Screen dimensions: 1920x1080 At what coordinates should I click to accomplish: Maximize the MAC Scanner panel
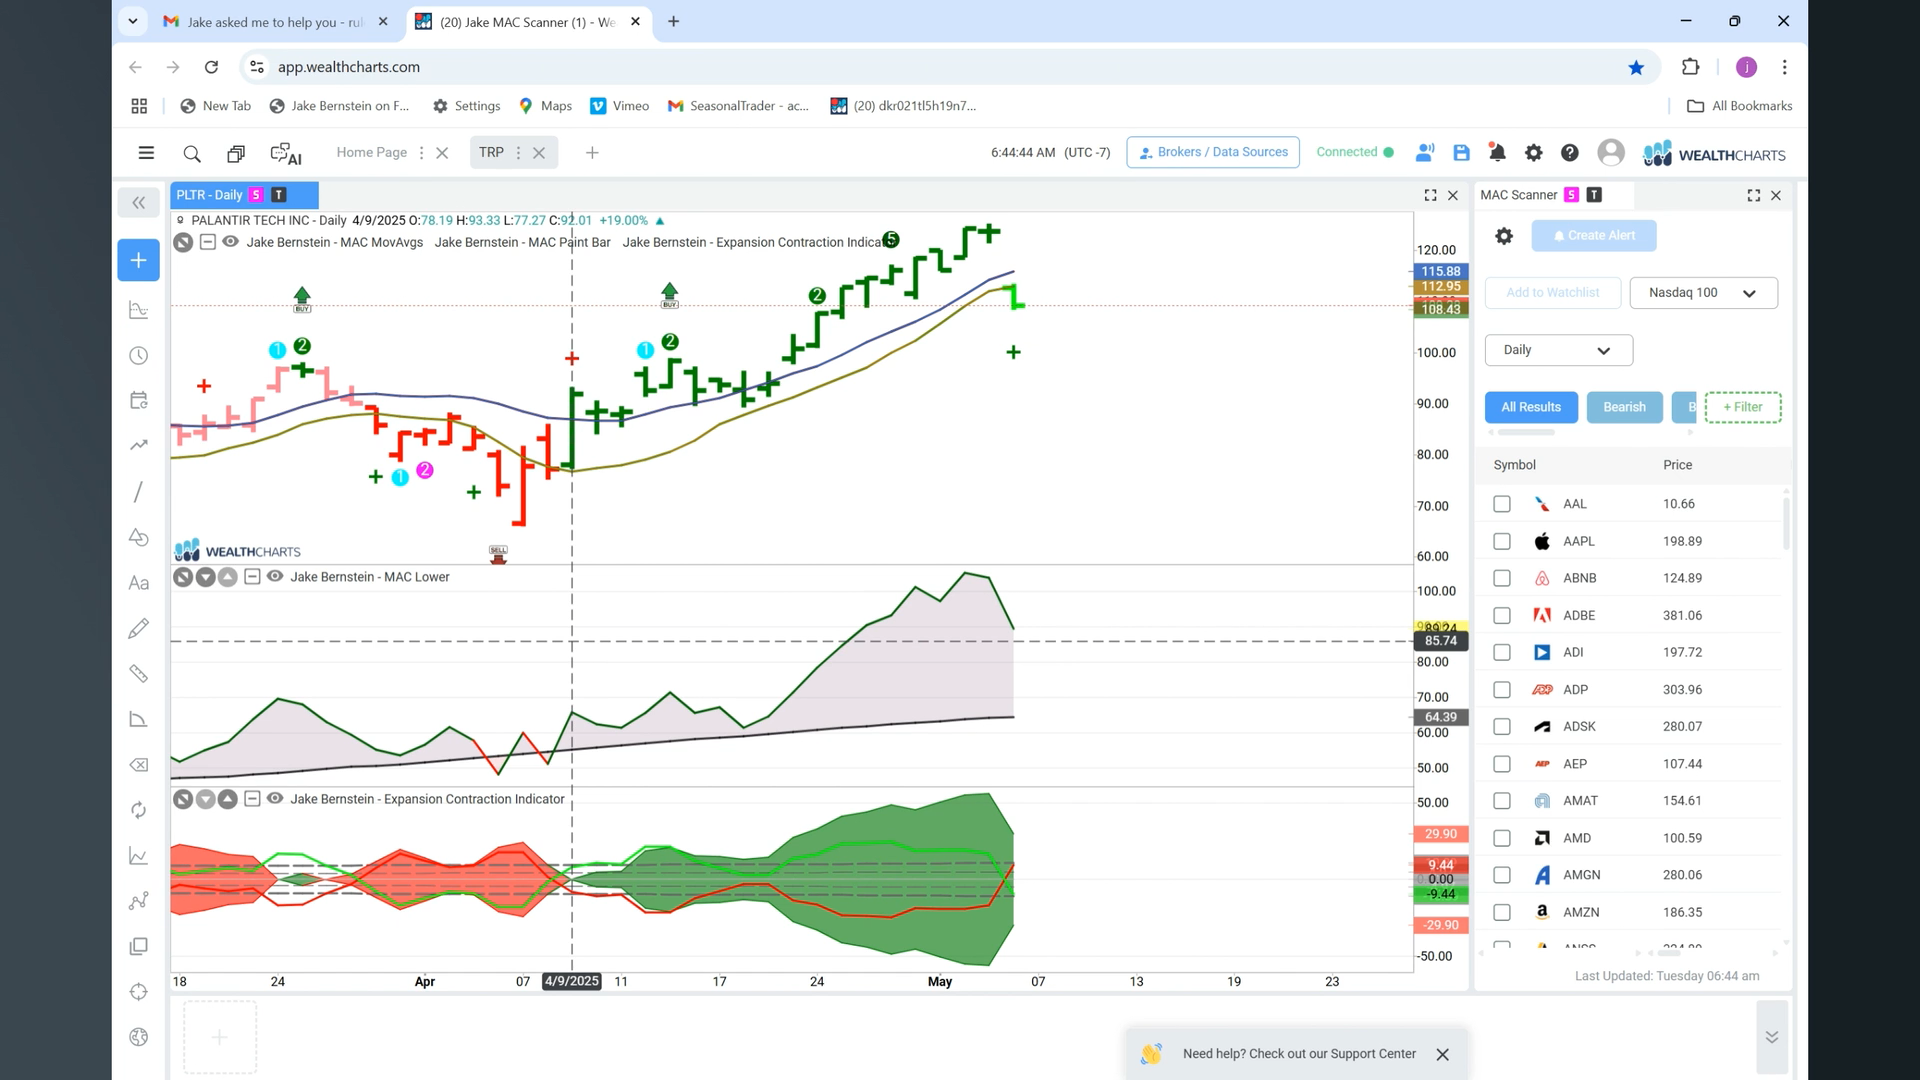[x=1753, y=196]
